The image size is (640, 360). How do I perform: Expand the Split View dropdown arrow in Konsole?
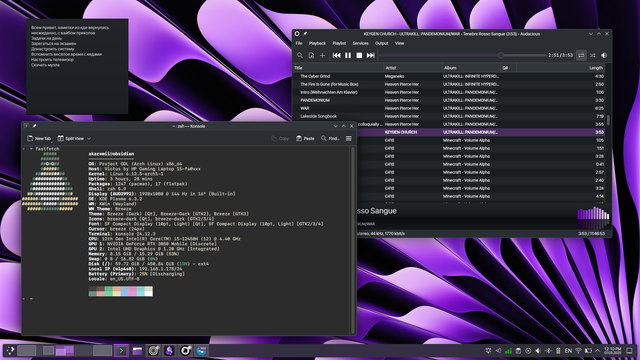click(89, 139)
